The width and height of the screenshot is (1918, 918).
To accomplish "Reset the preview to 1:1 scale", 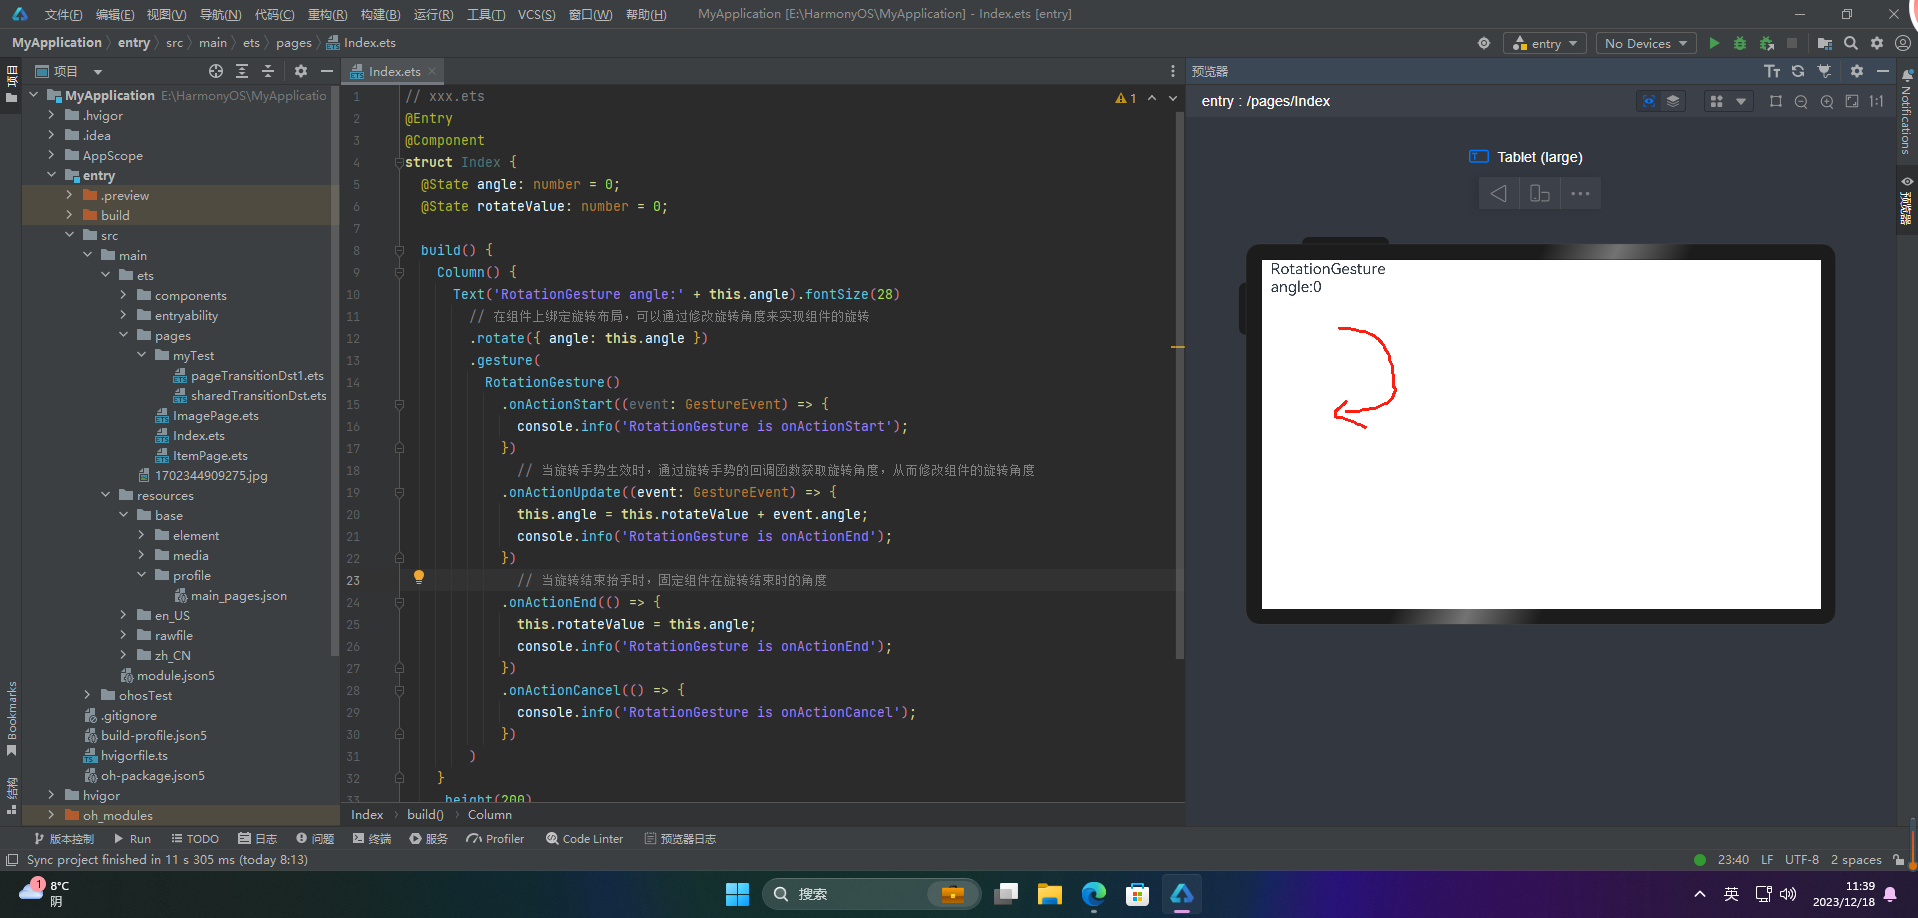I will [x=1877, y=101].
